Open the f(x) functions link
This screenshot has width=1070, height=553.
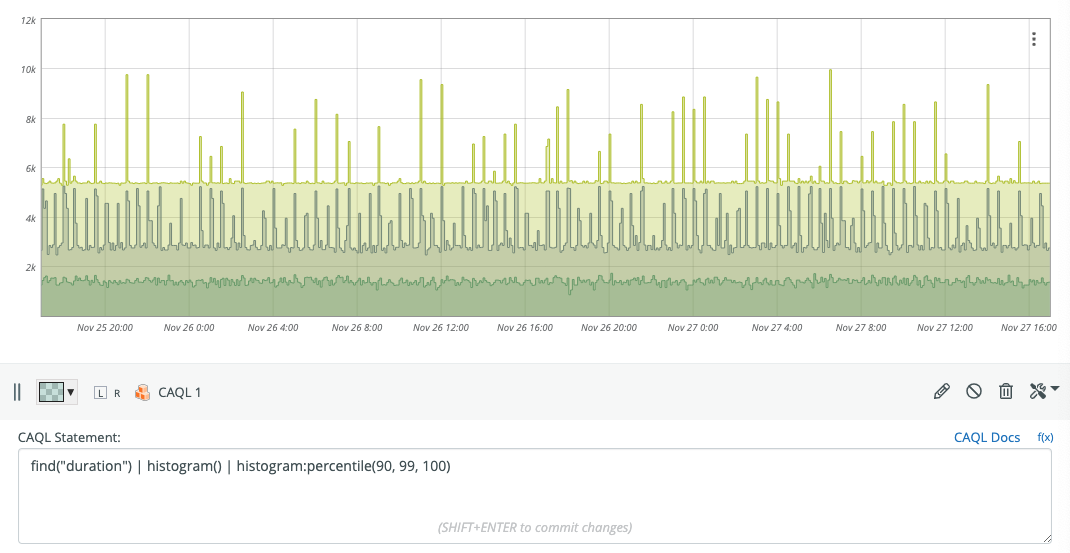click(1045, 438)
